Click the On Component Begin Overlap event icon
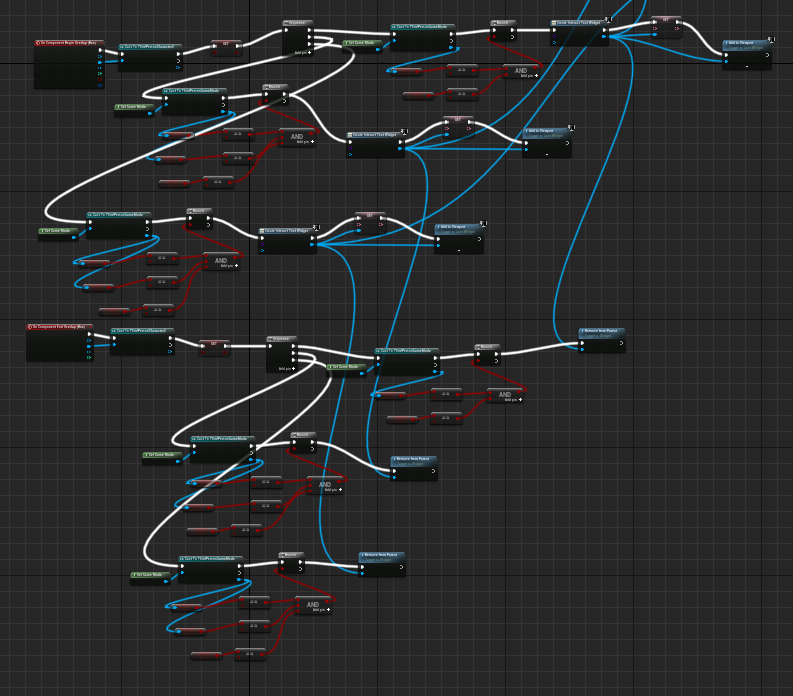Image resolution: width=793 pixels, height=696 pixels. pyautogui.click(x=38, y=43)
